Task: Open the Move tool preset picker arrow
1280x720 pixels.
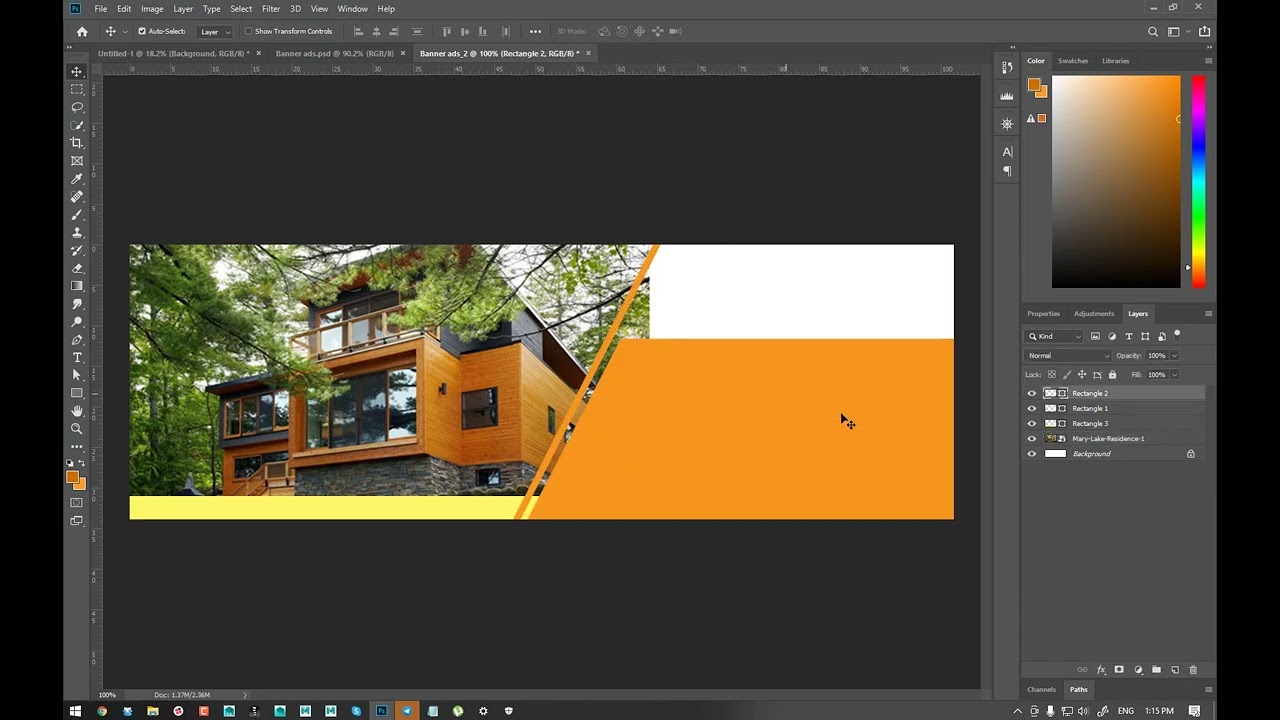Action: [x=125, y=31]
